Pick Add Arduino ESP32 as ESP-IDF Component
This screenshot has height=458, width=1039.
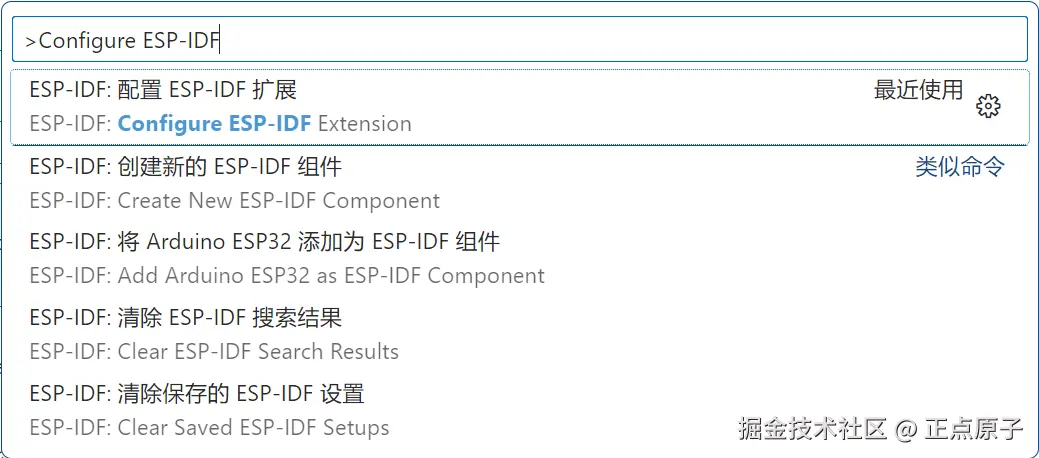click(x=287, y=276)
